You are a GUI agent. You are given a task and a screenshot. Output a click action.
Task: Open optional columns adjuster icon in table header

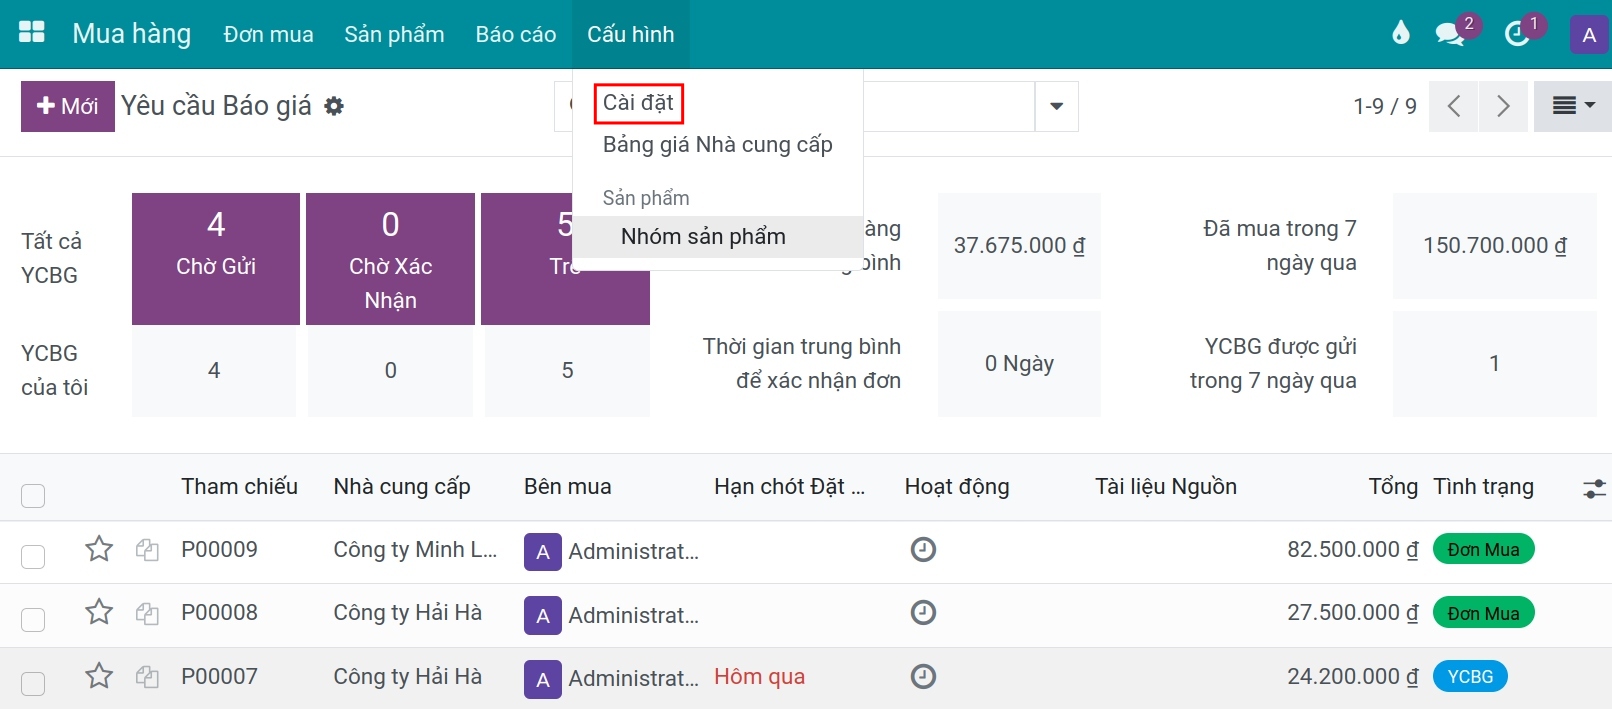click(1594, 488)
